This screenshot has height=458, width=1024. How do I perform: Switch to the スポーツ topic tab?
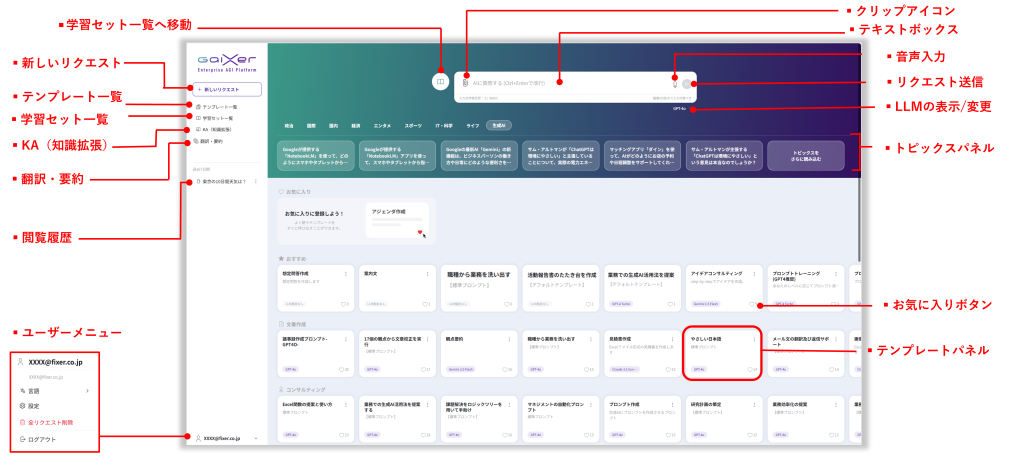pos(413,126)
